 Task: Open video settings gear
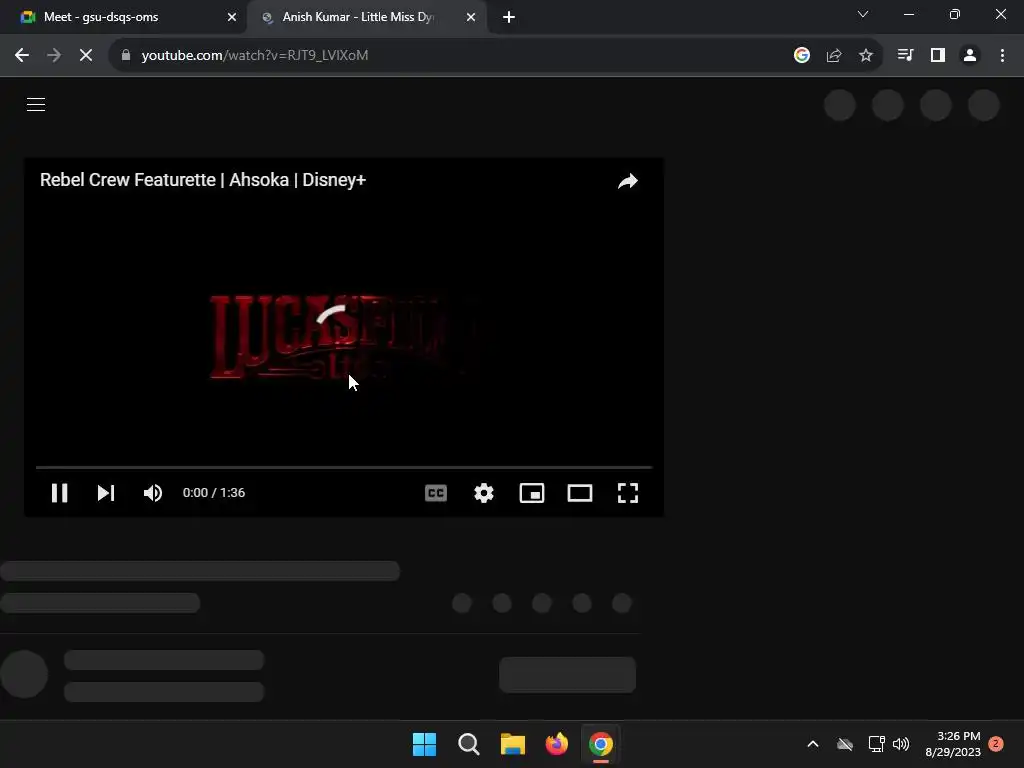(x=484, y=493)
